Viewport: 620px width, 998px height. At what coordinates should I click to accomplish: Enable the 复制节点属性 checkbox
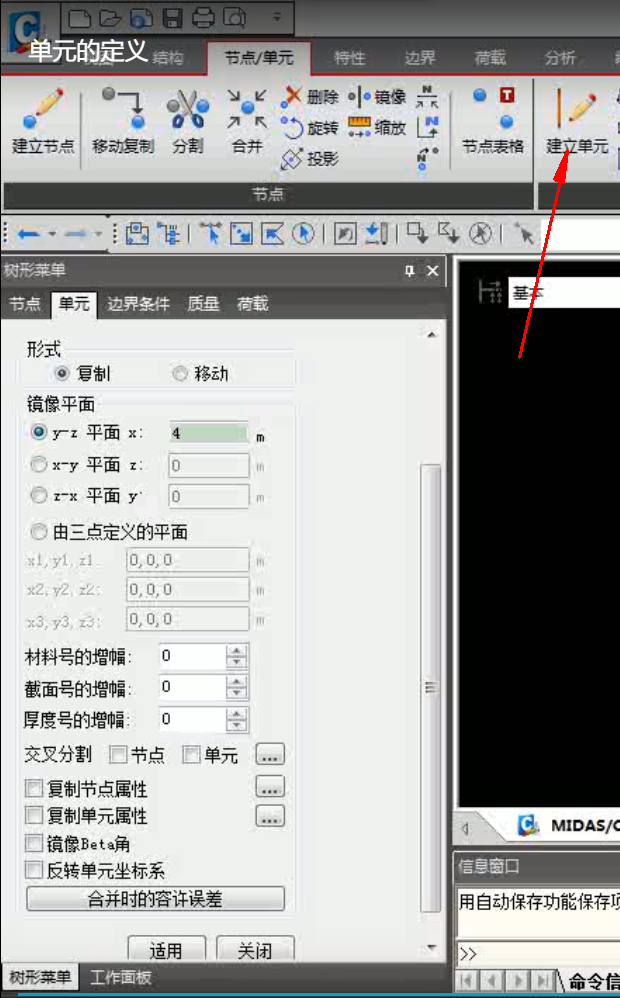(x=34, y=789)
